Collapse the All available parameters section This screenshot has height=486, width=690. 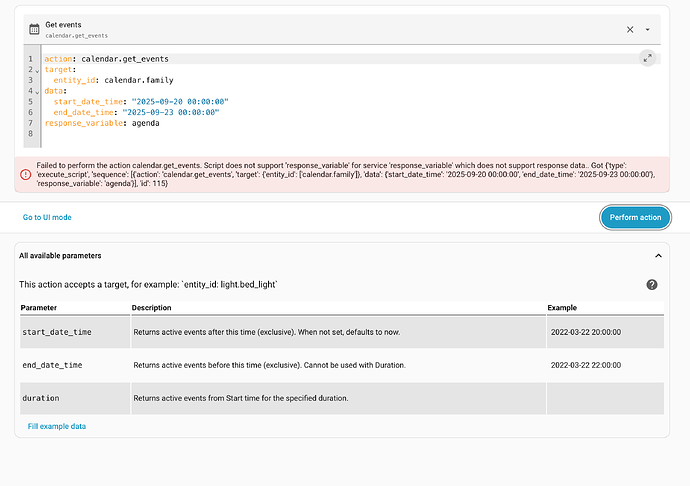tap(657, 256)
